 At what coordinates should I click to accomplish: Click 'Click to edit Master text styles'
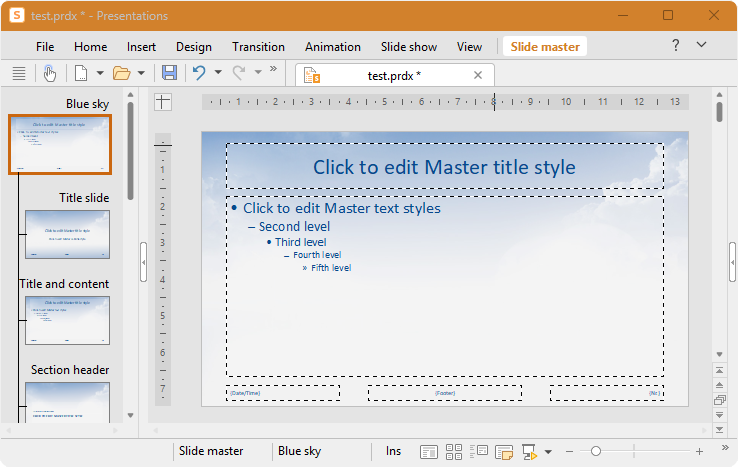coord(342,208)
